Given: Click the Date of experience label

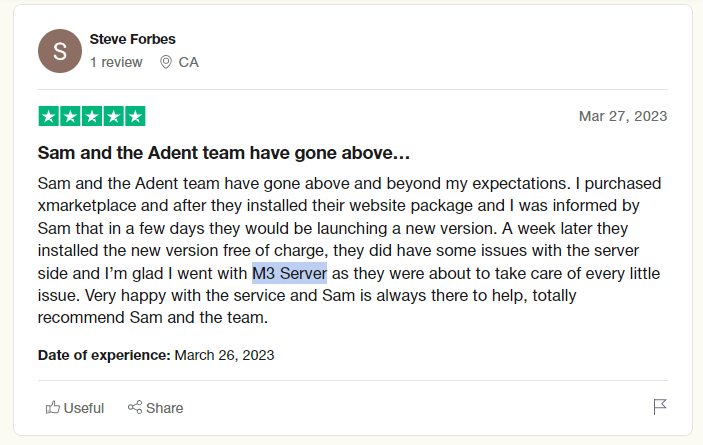Looking at the screenshot, I should [x=104, y=355].
